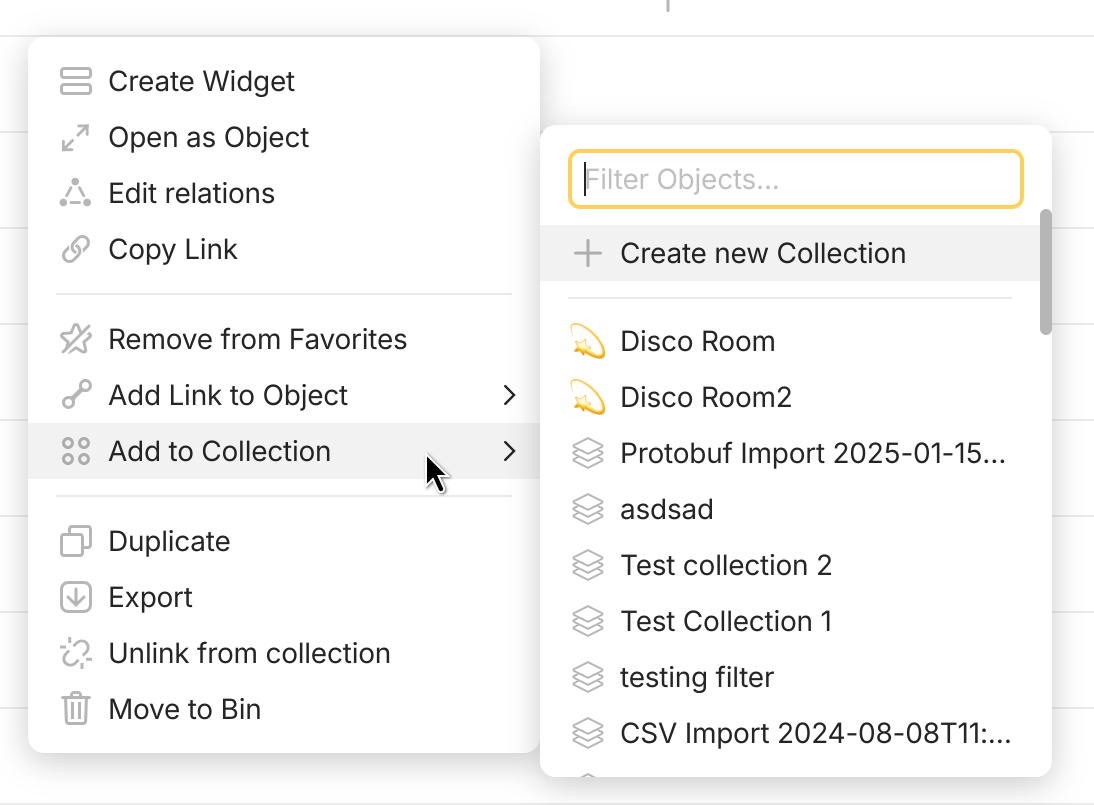This screenshot has height=805, width=1094.
Task: Click the Duplicate icon
Action: 76,542
